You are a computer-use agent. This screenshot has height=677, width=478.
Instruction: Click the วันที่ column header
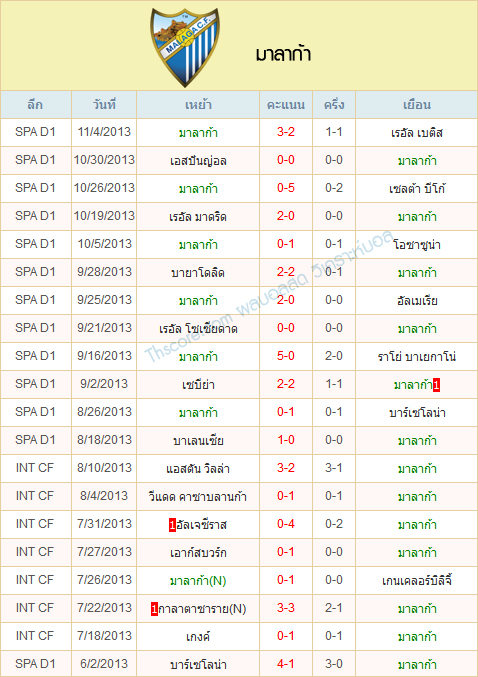pyautogui.click(x=104, y=105)
